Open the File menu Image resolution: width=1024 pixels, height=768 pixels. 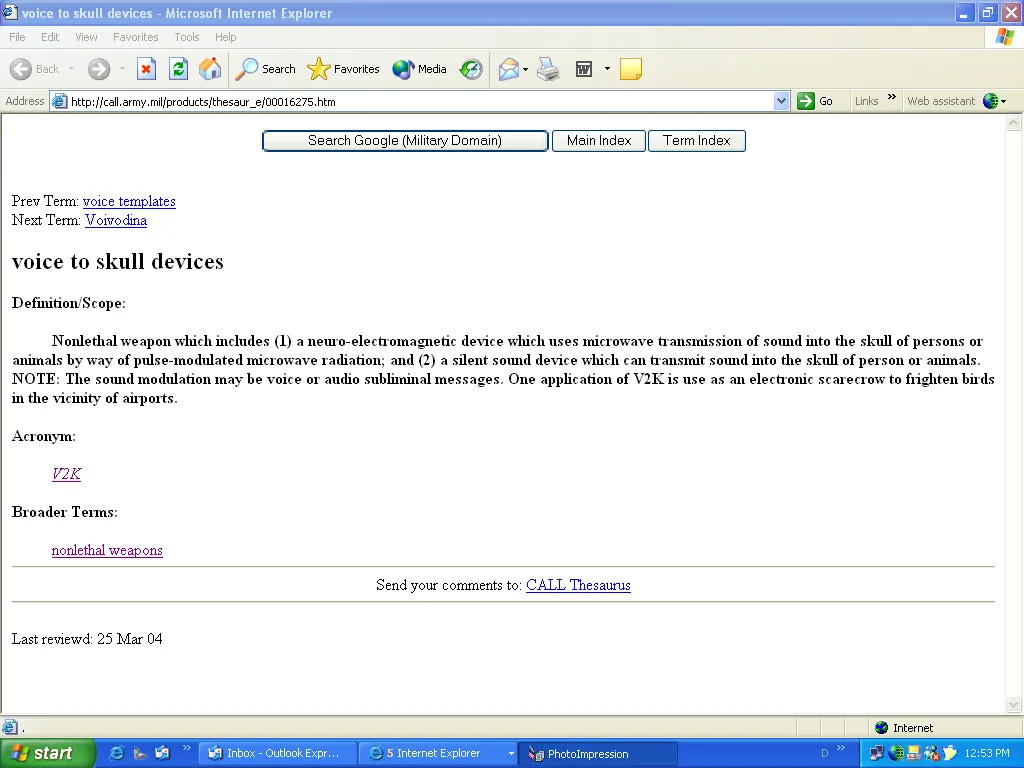(17, 37)
